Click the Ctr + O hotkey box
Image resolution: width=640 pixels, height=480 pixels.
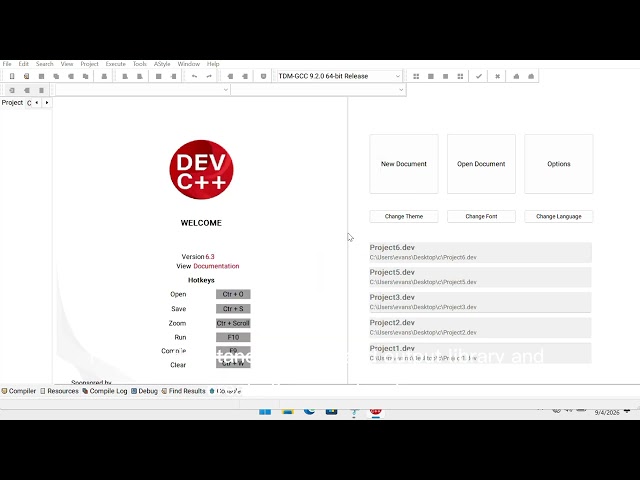tap(233, 294)
